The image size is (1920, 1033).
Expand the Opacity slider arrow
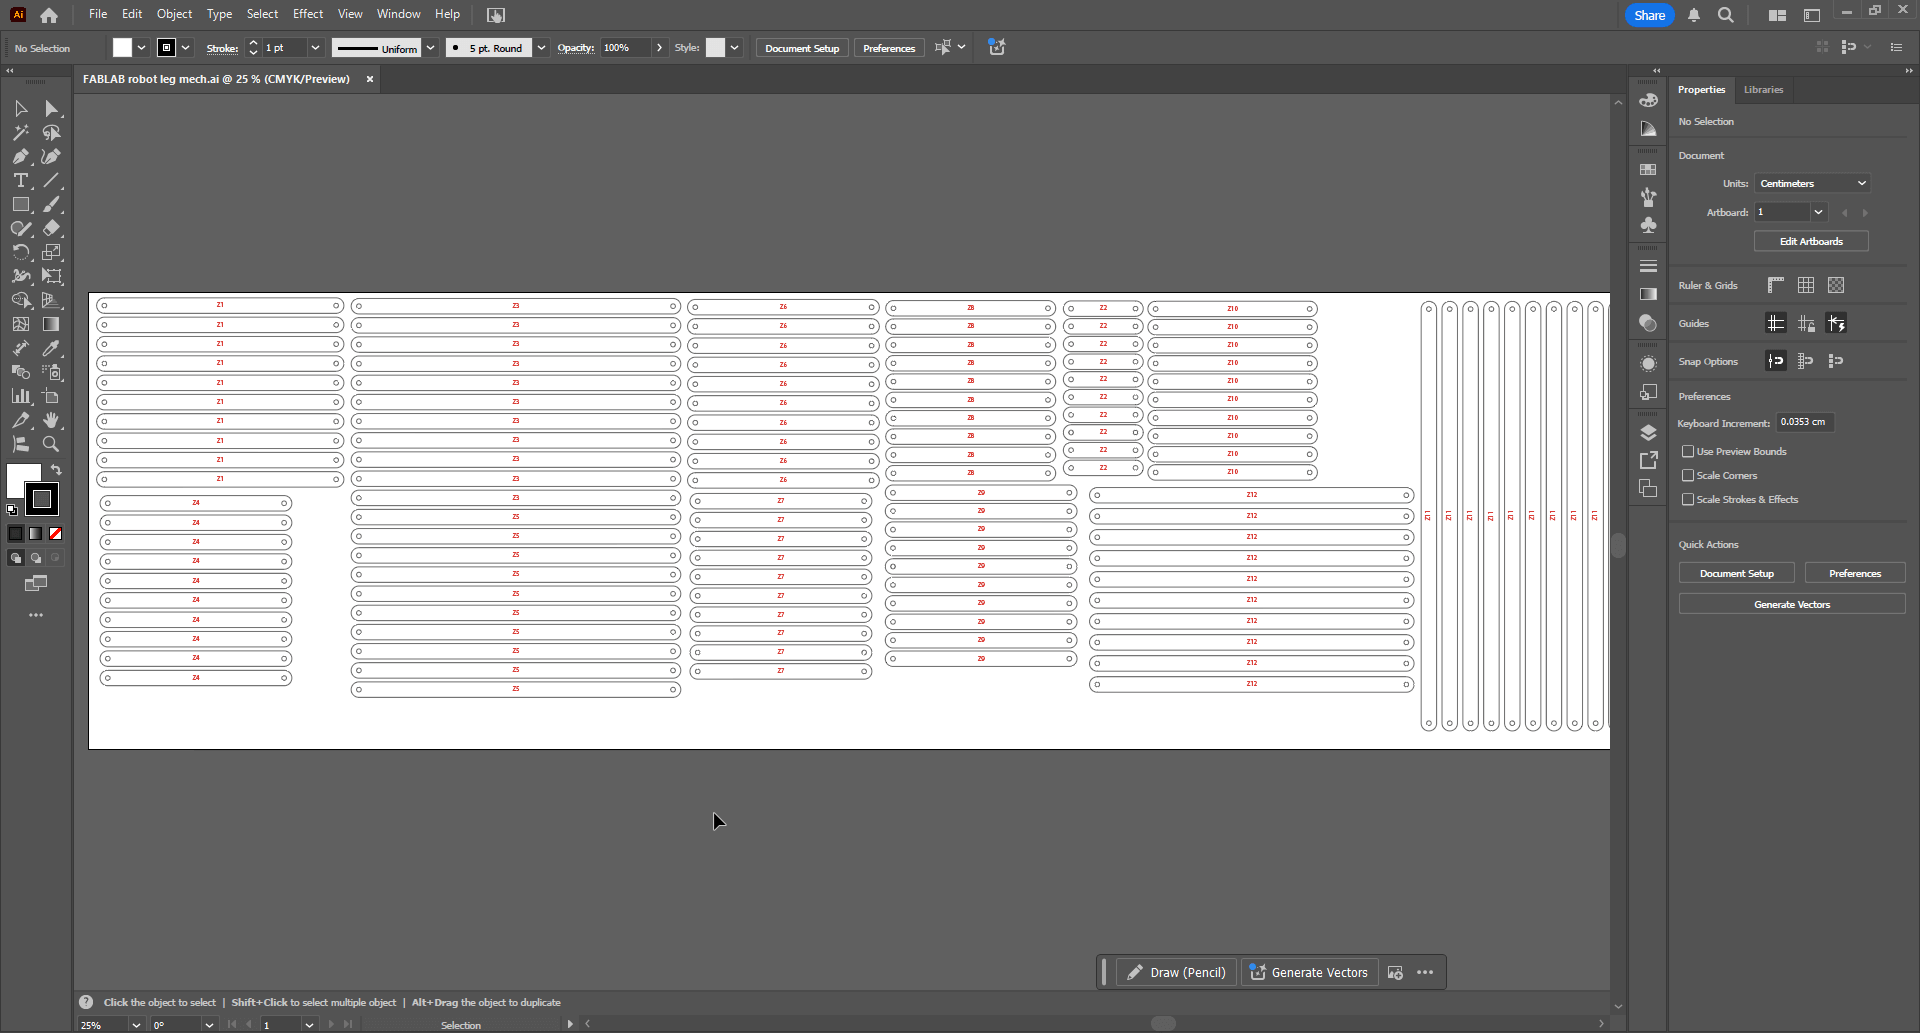pos(659,48)
